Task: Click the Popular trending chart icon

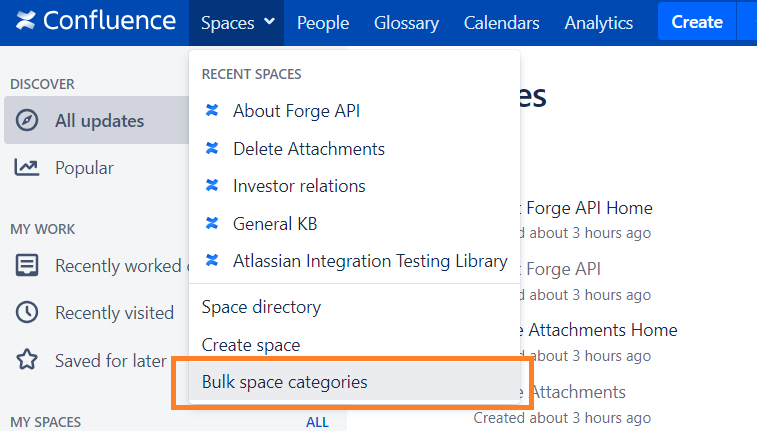Action: [x=28, y=168]
